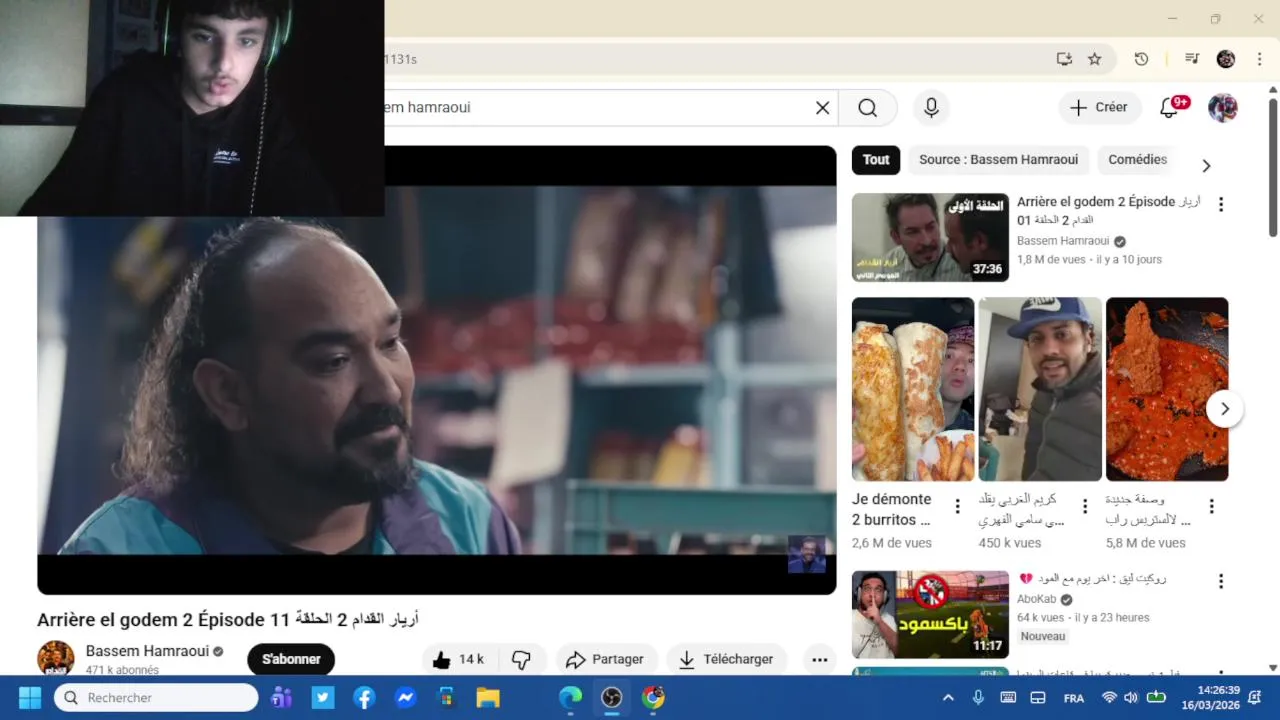
Task: Clear the YouTube search box text
Action: click(x=823, y=108)
